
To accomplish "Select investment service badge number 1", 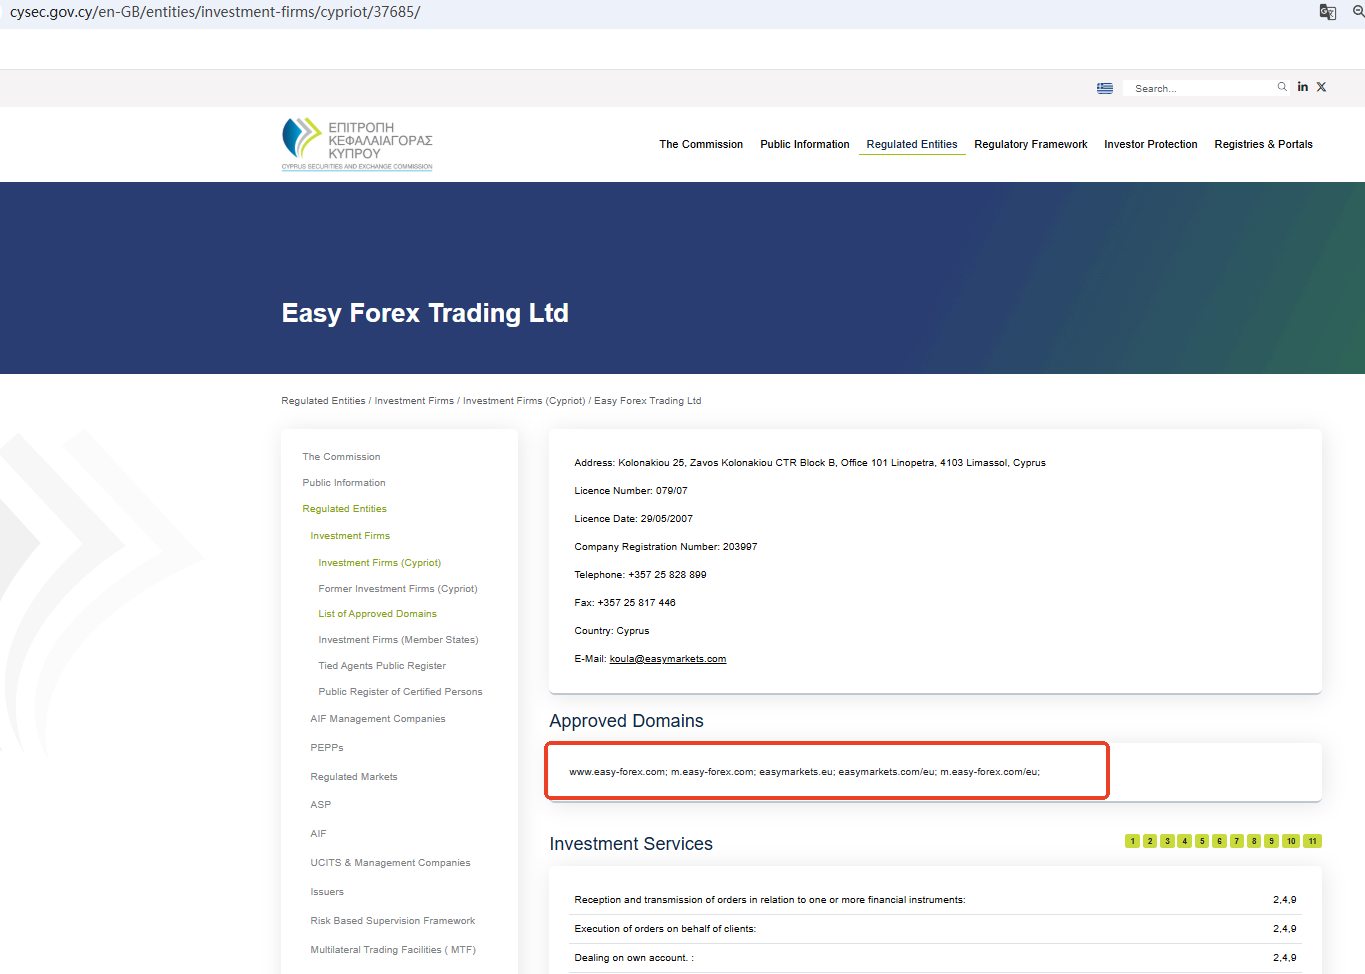I will click(1132, 841).
